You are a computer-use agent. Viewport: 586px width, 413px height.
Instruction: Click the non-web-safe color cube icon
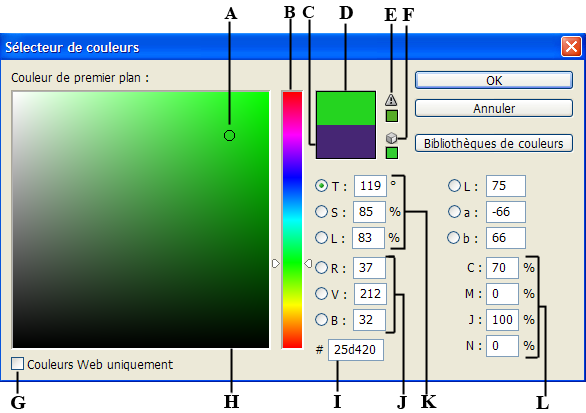pos(391,138)
